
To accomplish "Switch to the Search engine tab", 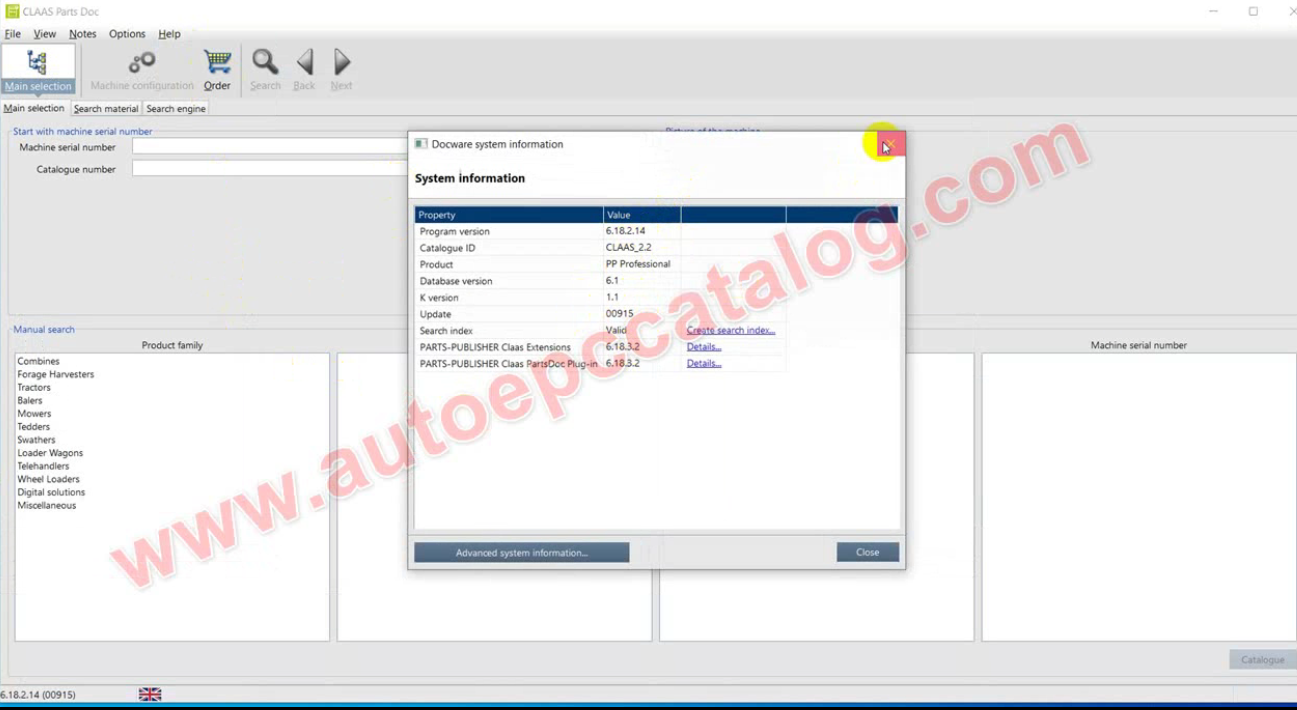I will (176, 109).
